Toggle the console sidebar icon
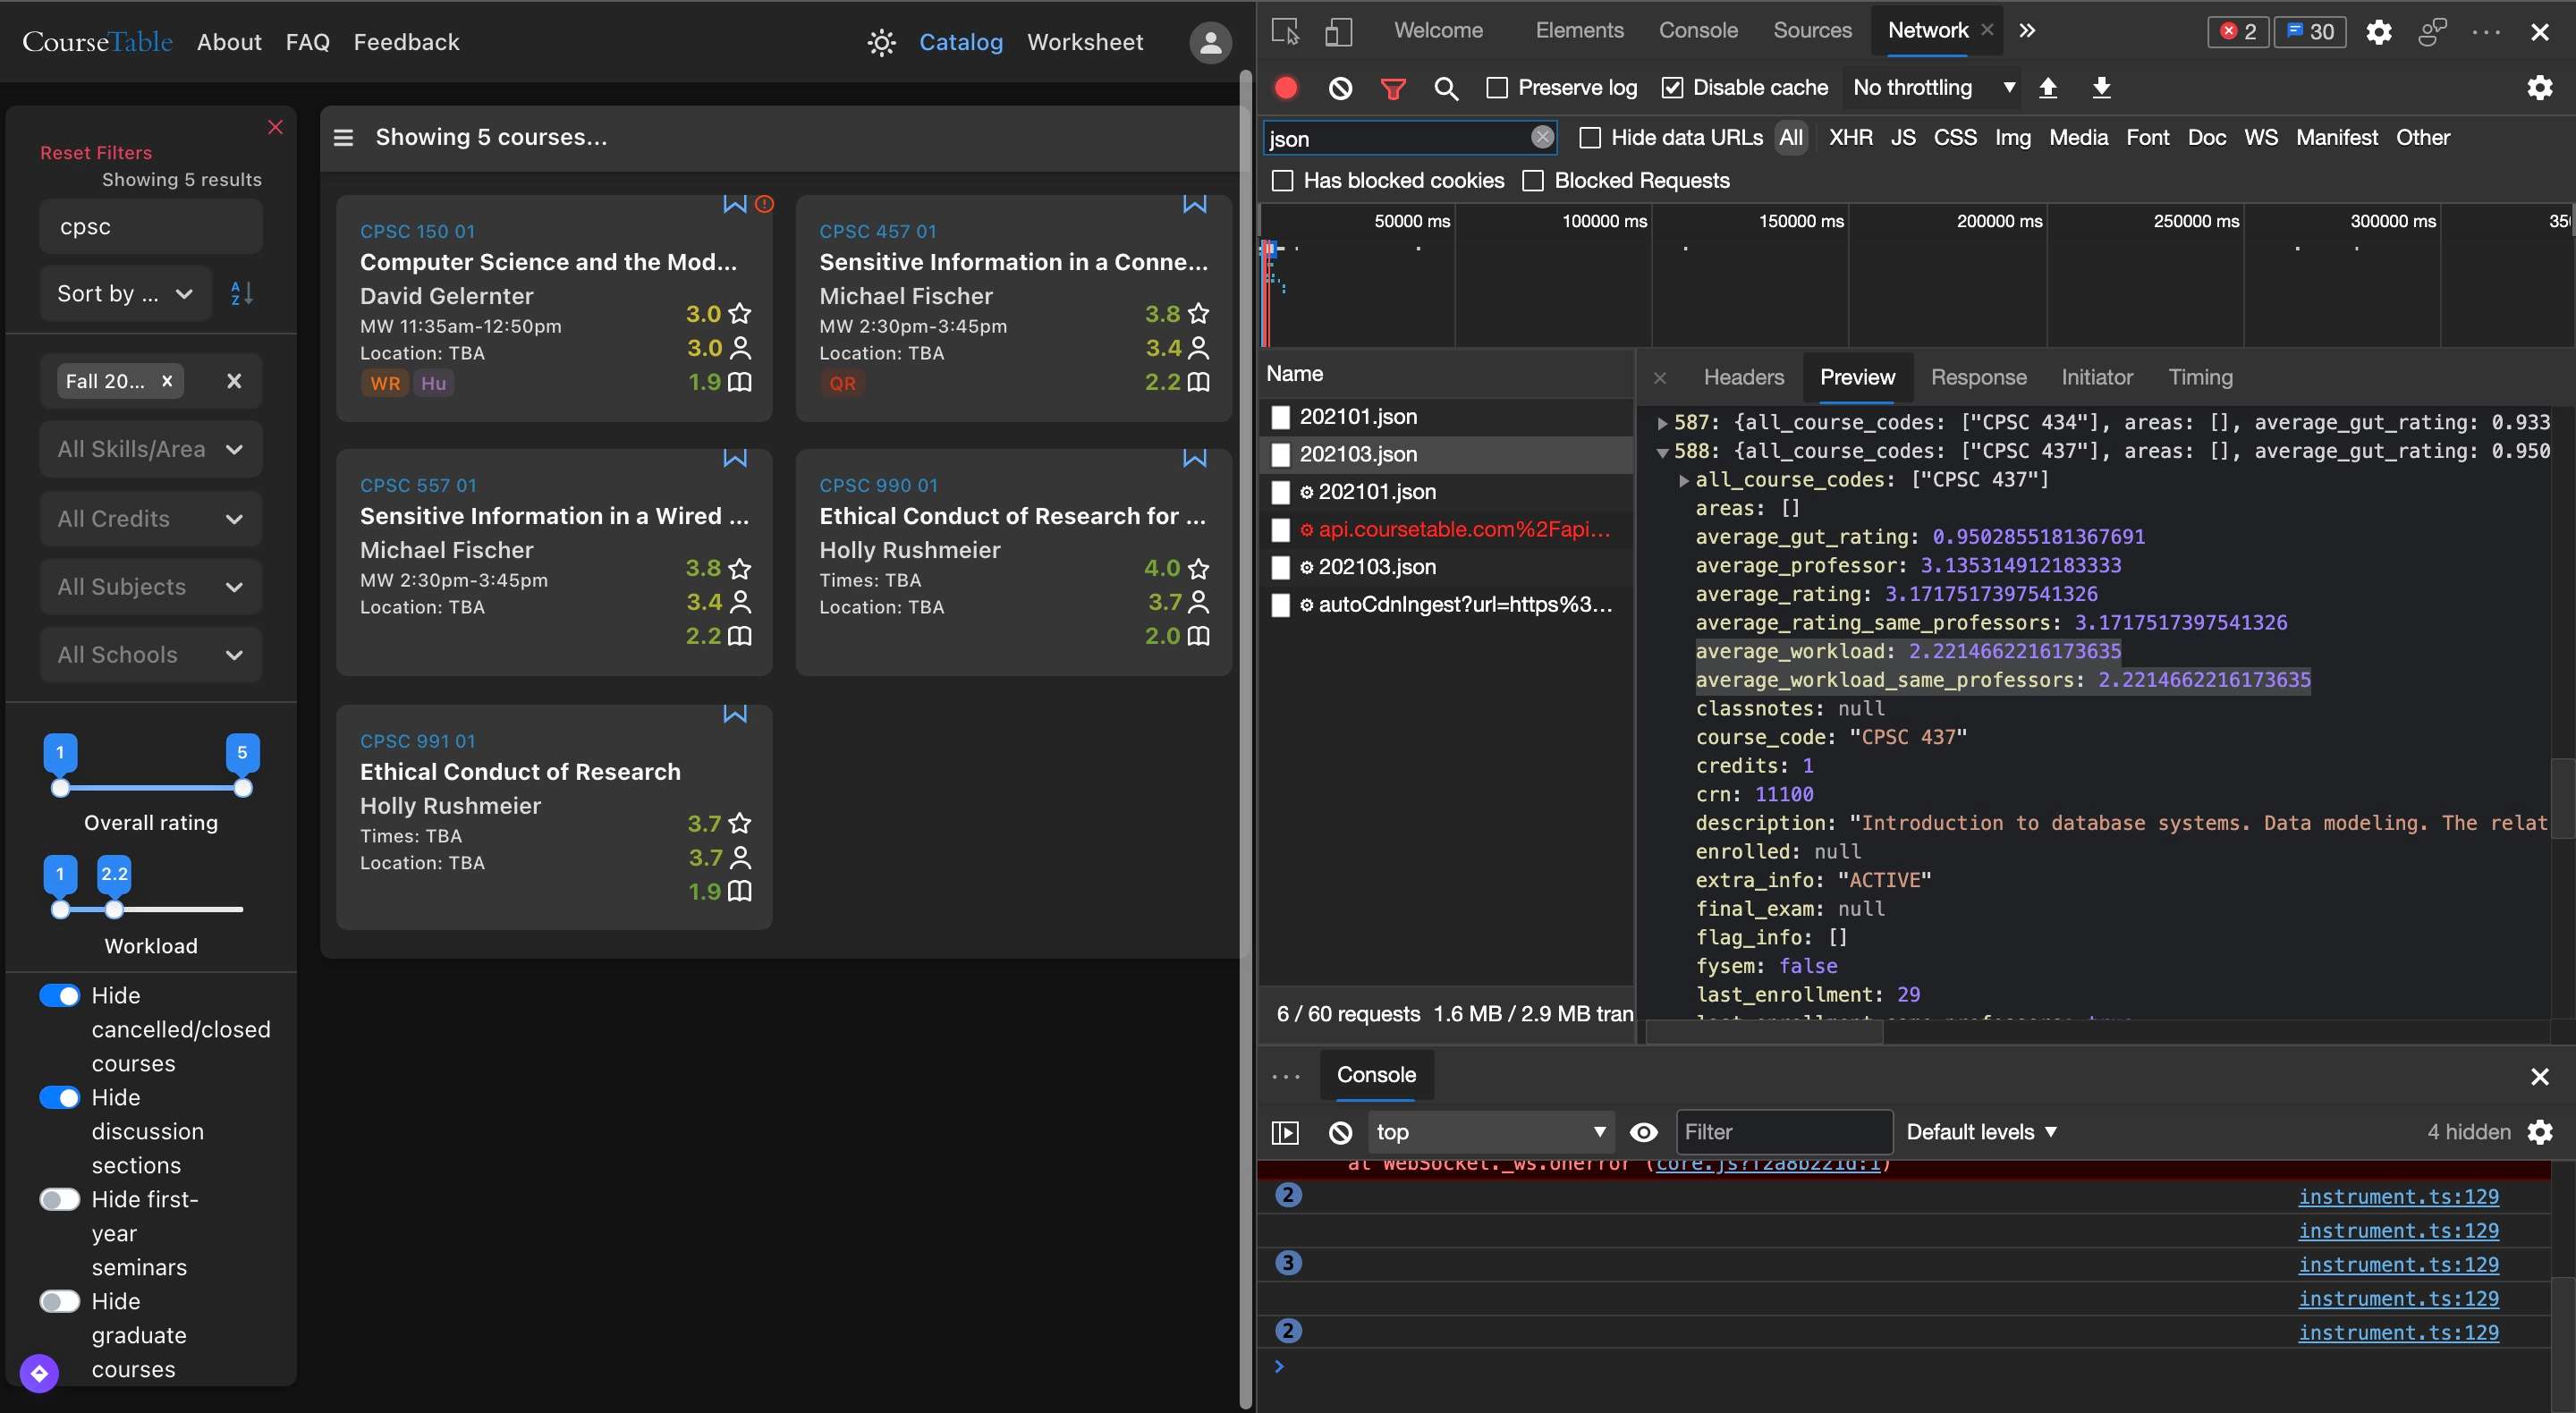 click(x=1284, y=1132)
